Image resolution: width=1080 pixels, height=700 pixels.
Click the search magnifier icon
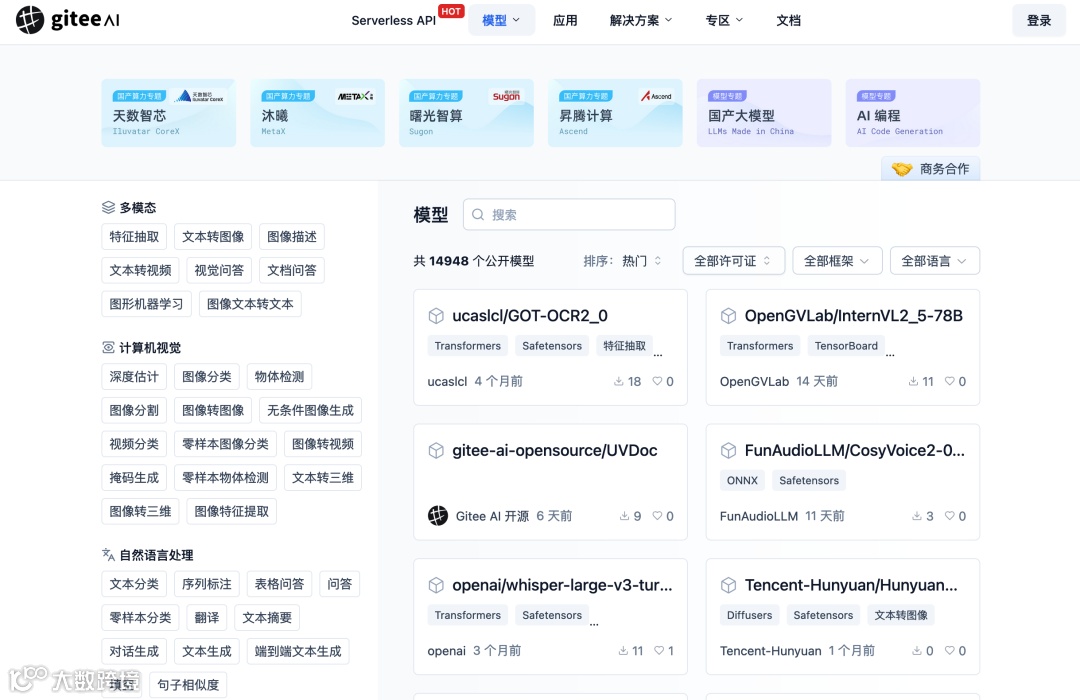[478, 215]
